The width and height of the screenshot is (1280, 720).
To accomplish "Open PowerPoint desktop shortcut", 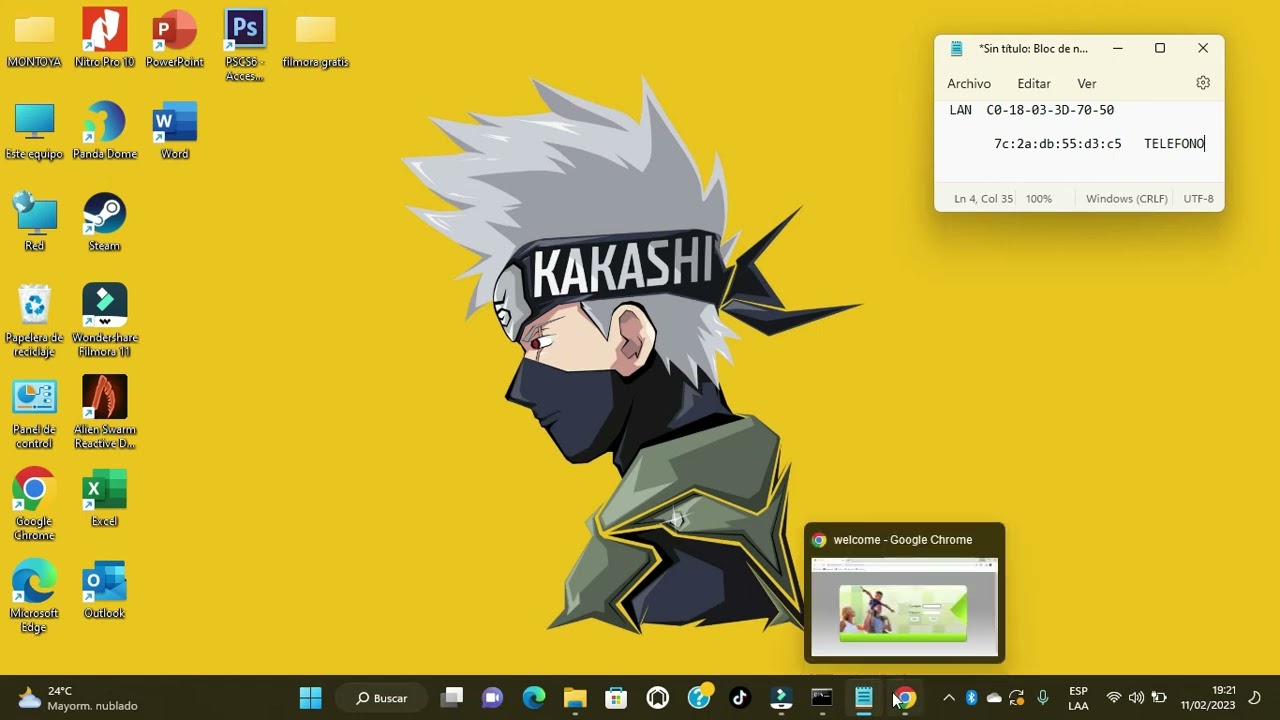I will pos(174,40).
